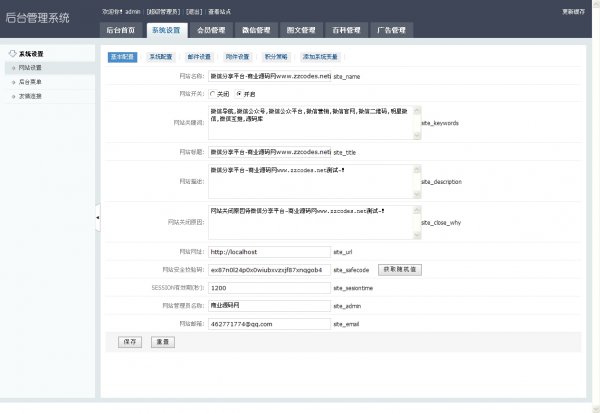Open 后台菜单 in the sidebar
This screenshot has width=600, height=413.
[30, 82]
